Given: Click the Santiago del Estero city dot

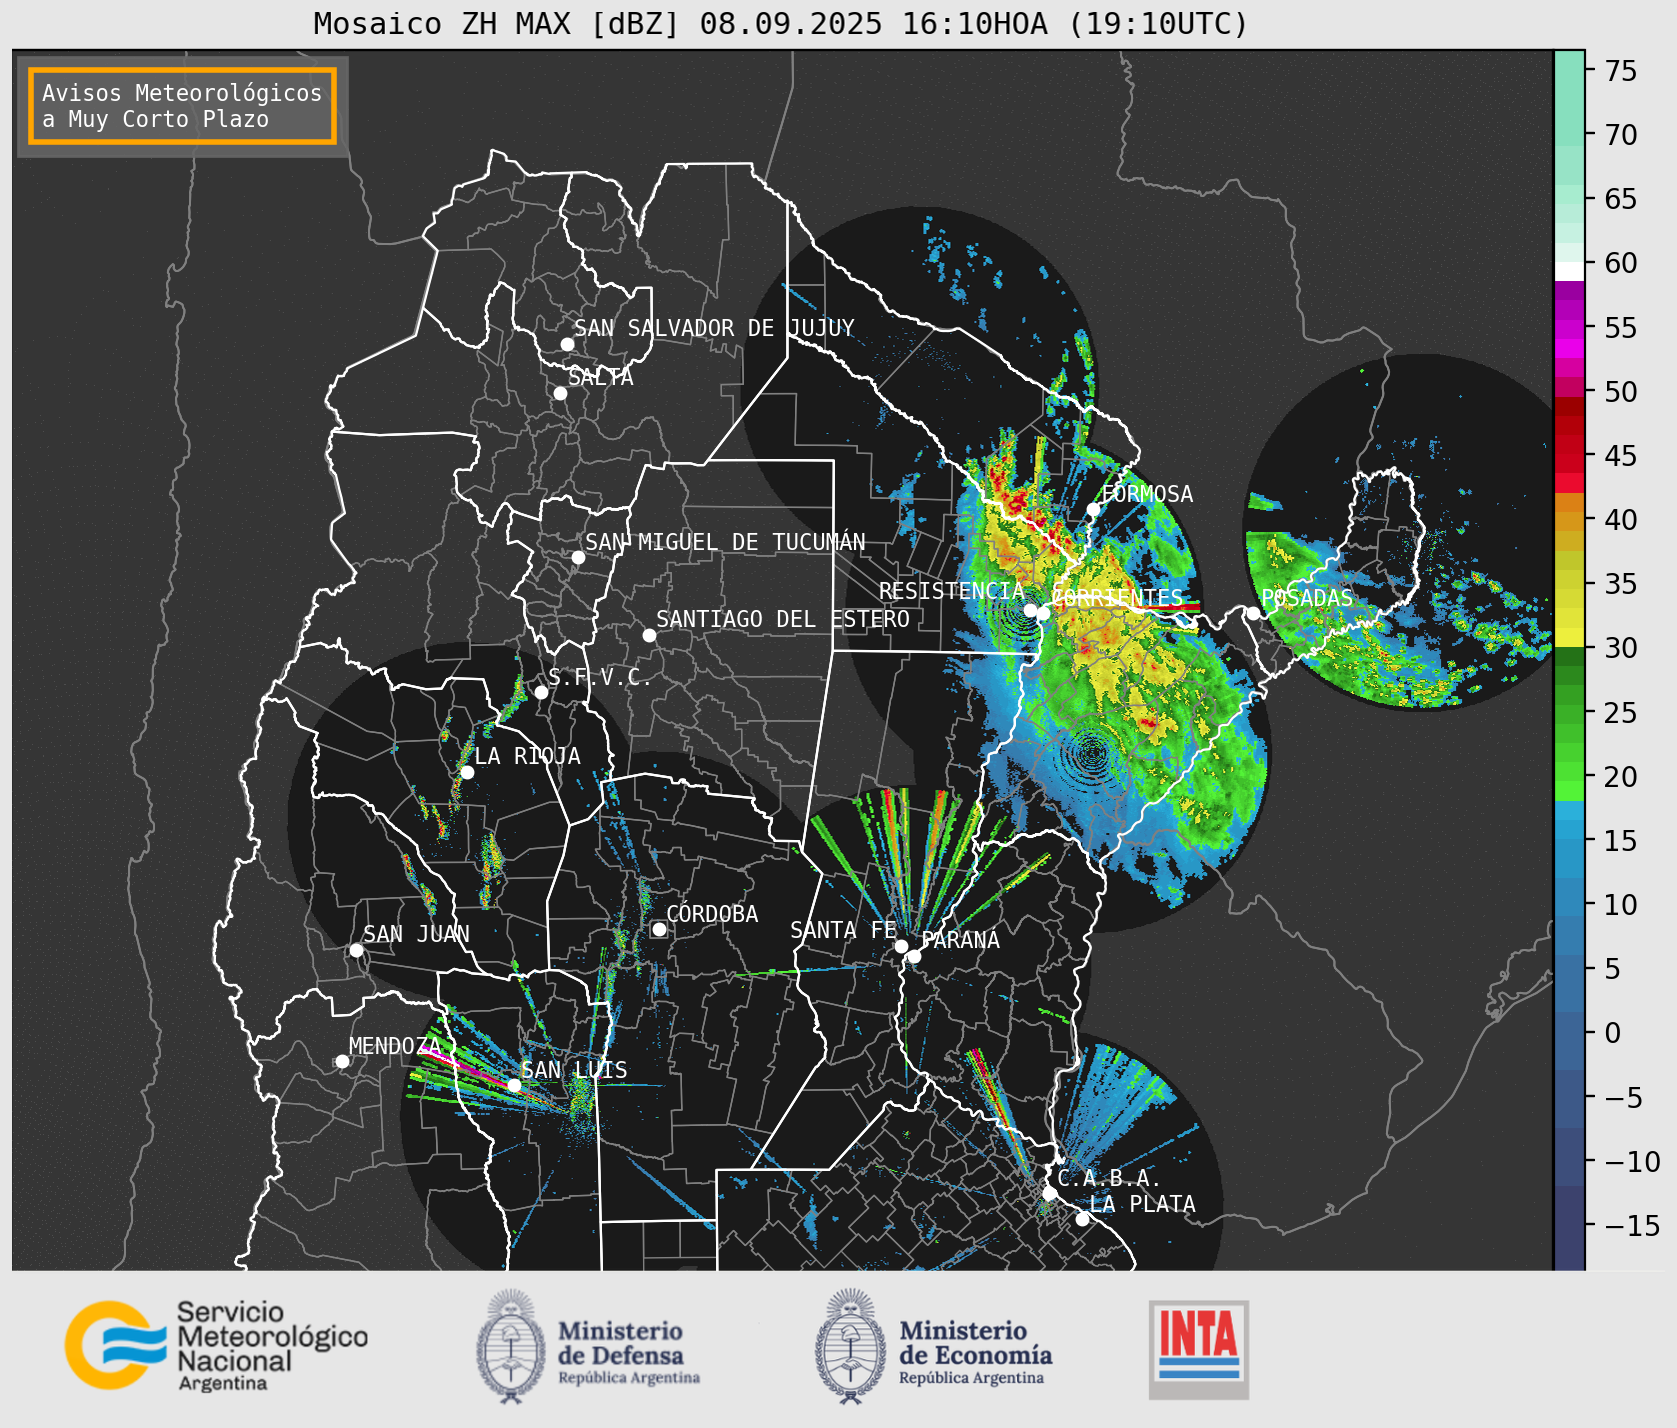Looking at the screenshot, I should coord(649,635).
